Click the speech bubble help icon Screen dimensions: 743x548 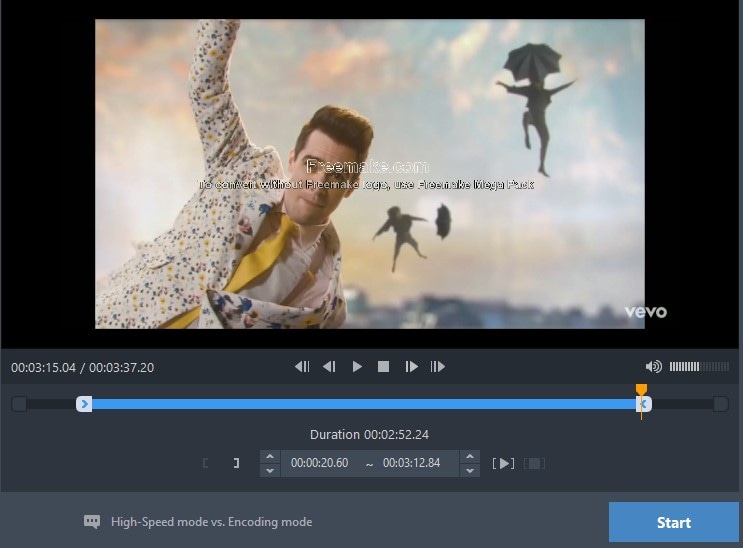[x=92, y=522]
